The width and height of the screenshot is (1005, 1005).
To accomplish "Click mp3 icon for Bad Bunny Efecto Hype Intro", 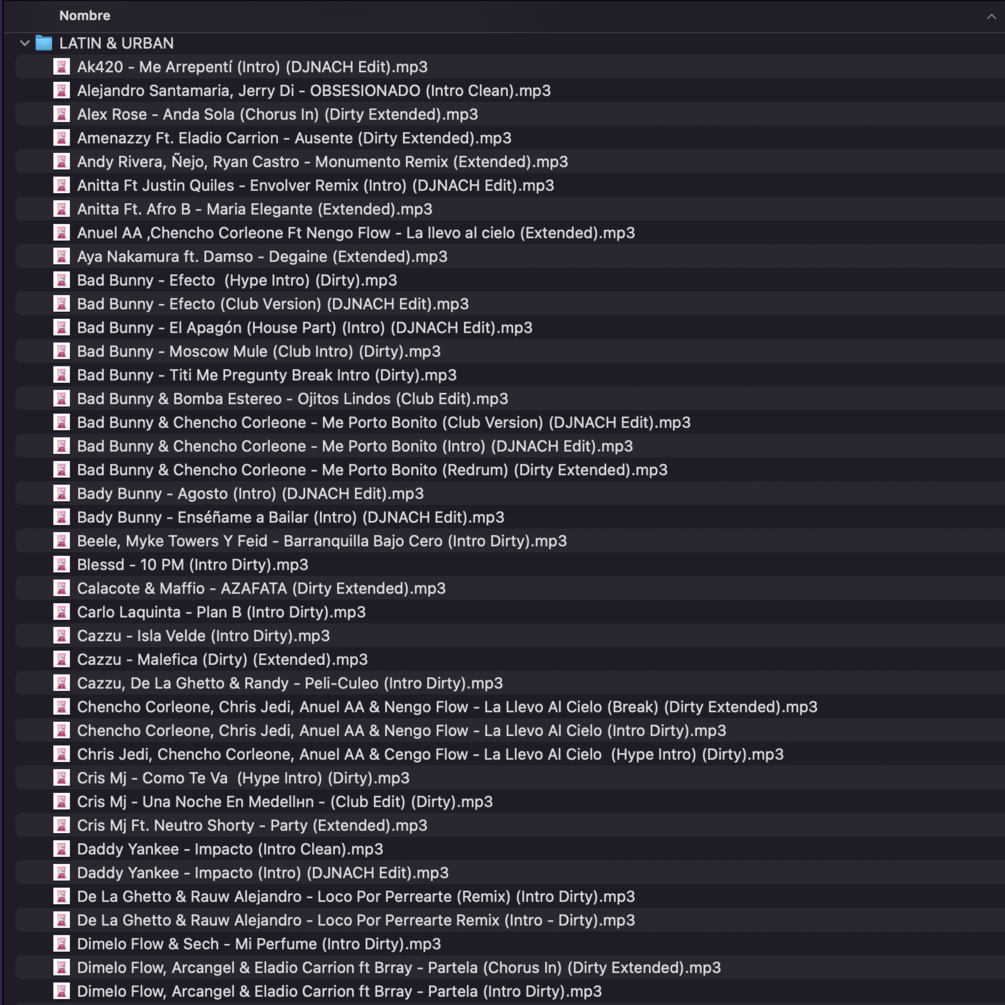I will point(62,280).
